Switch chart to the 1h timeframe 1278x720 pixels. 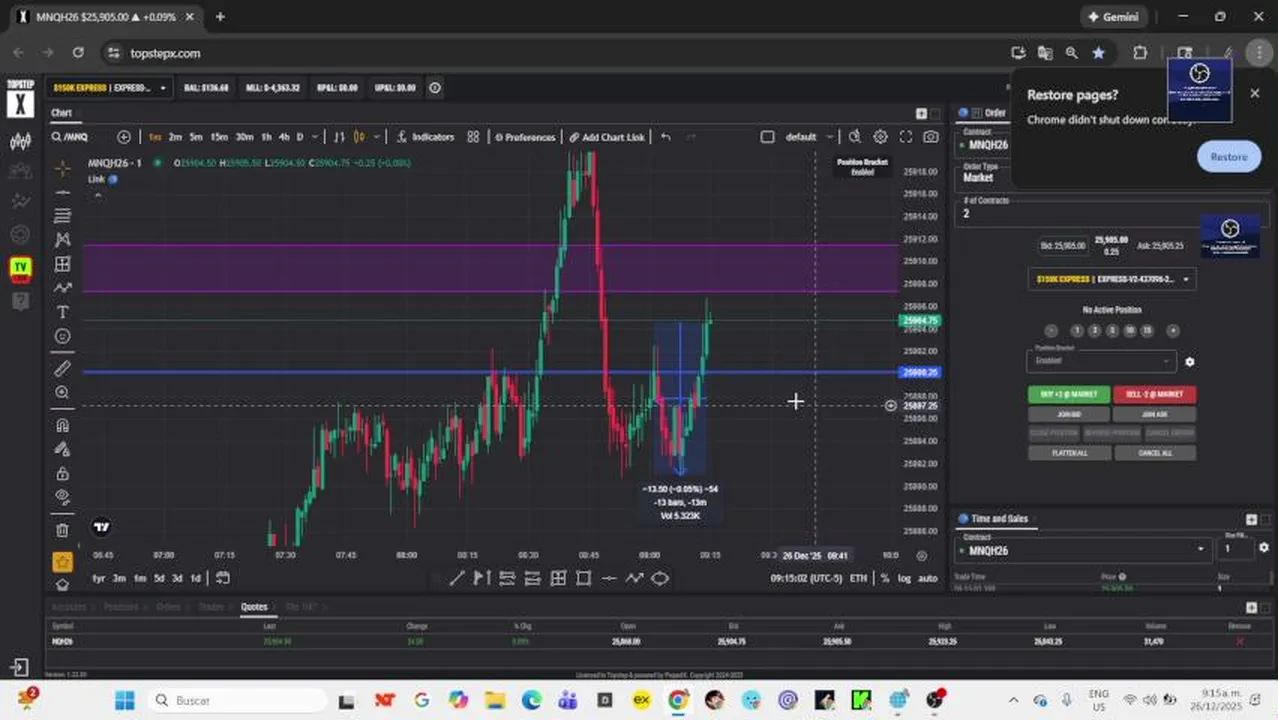(x=267, y=137)
